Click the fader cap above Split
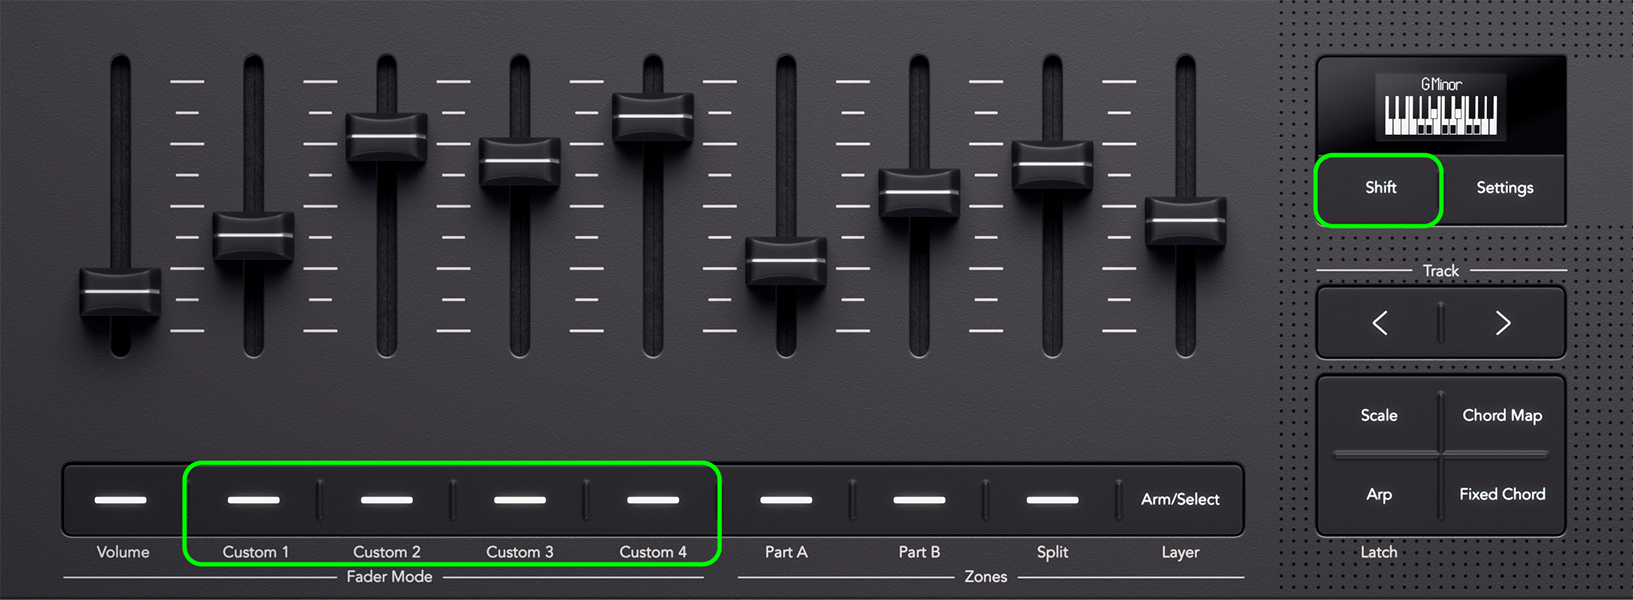This screenshot has height=600, width=1633. click(x=1052, y=164)
